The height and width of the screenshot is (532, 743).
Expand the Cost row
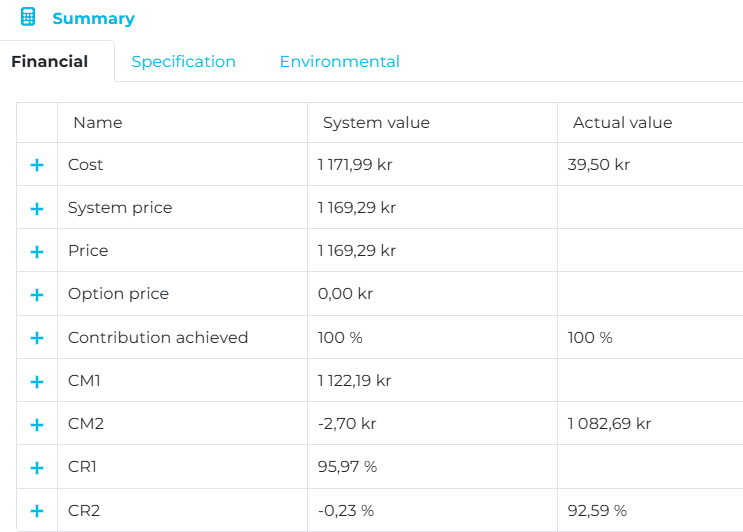[x=37, y=165]
